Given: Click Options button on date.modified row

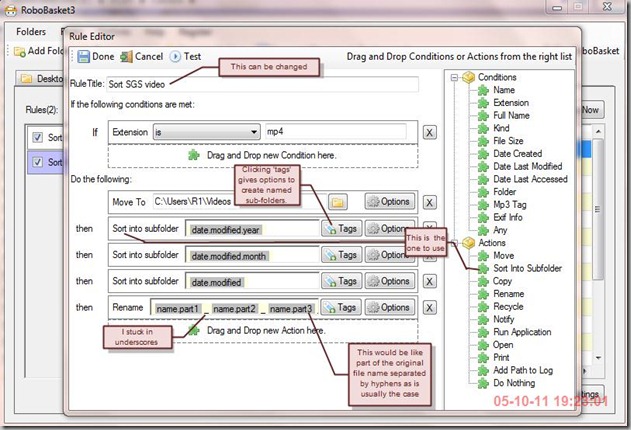Looking at the screenshot, I should click(390, 281).
